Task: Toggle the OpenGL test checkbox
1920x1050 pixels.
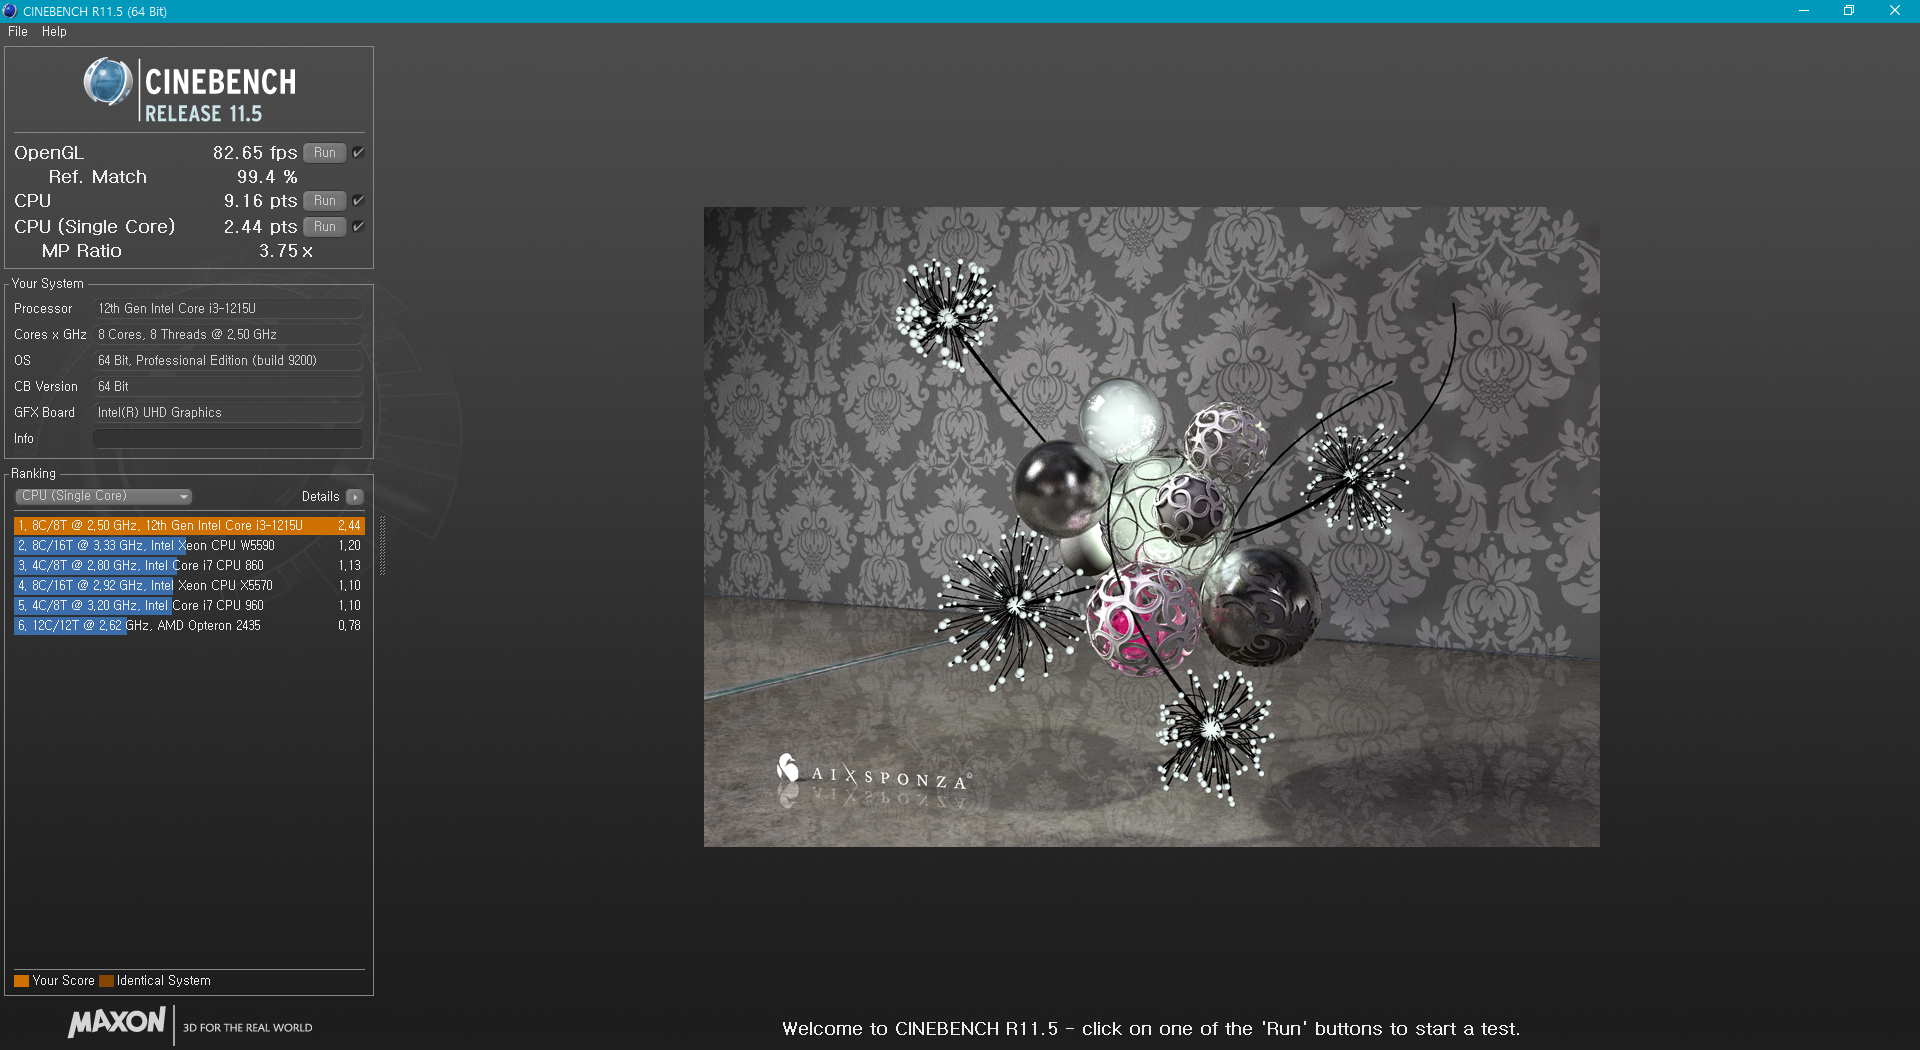Action: click(358, 153)
